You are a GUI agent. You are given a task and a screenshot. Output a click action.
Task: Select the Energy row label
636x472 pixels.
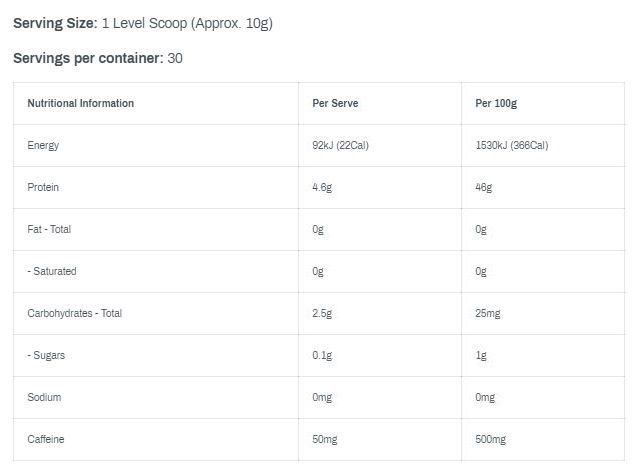click(x=43, y=146)
